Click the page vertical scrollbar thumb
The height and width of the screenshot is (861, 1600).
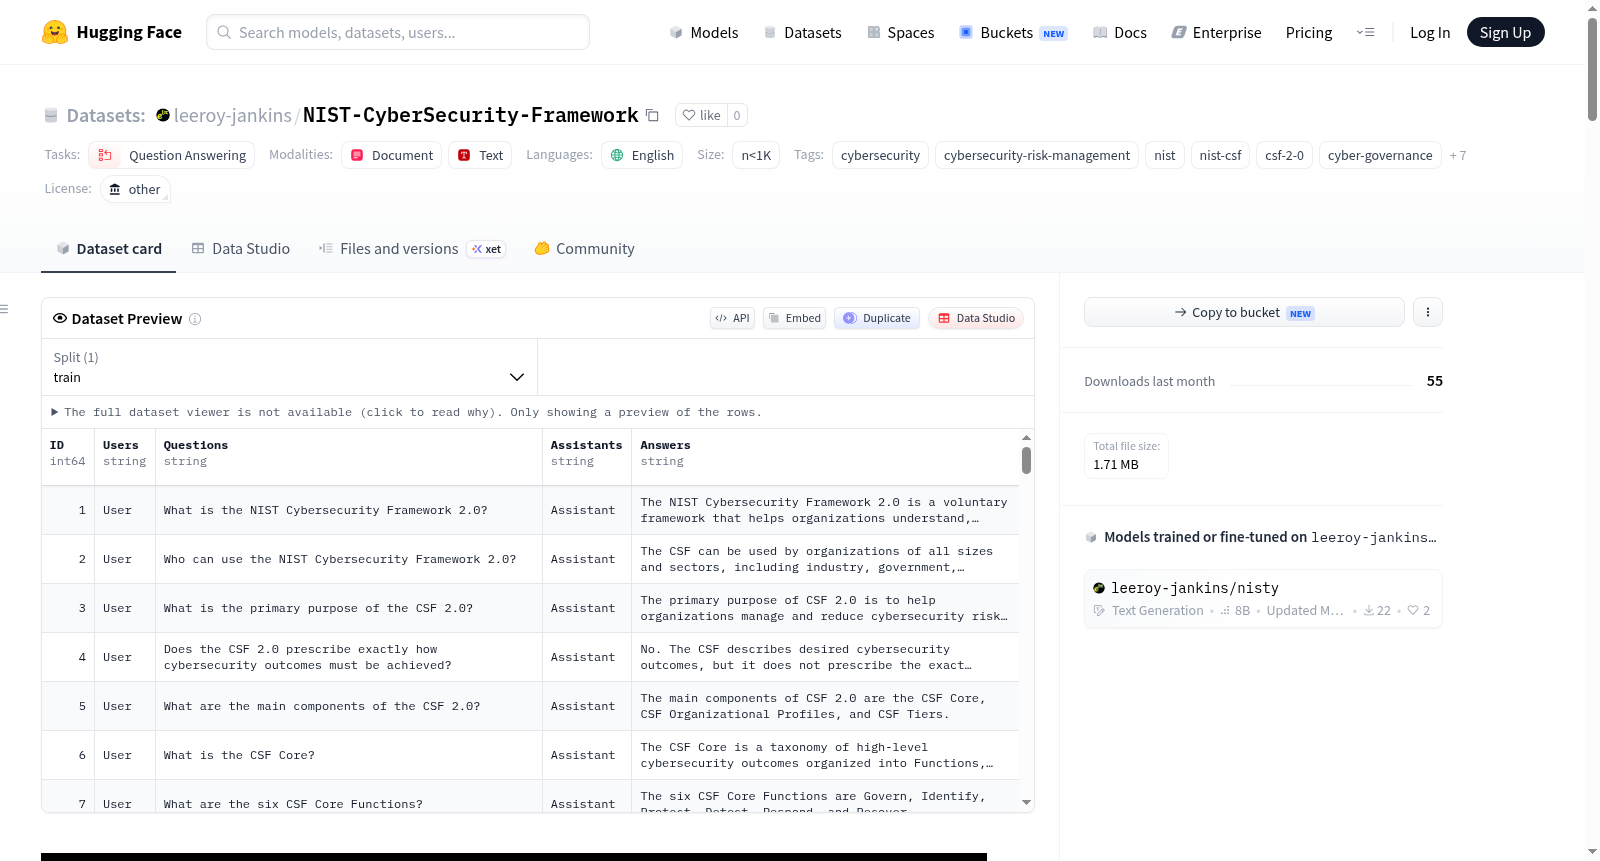pyautogui.click(x=1592, y=69)
